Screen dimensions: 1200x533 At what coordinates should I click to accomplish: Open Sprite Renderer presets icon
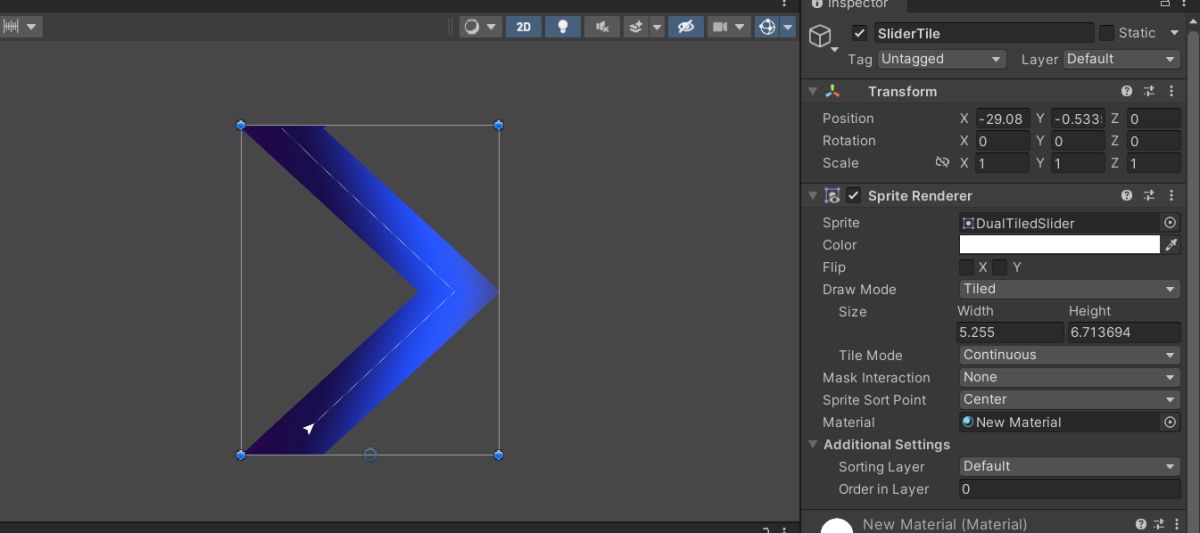1150,196
